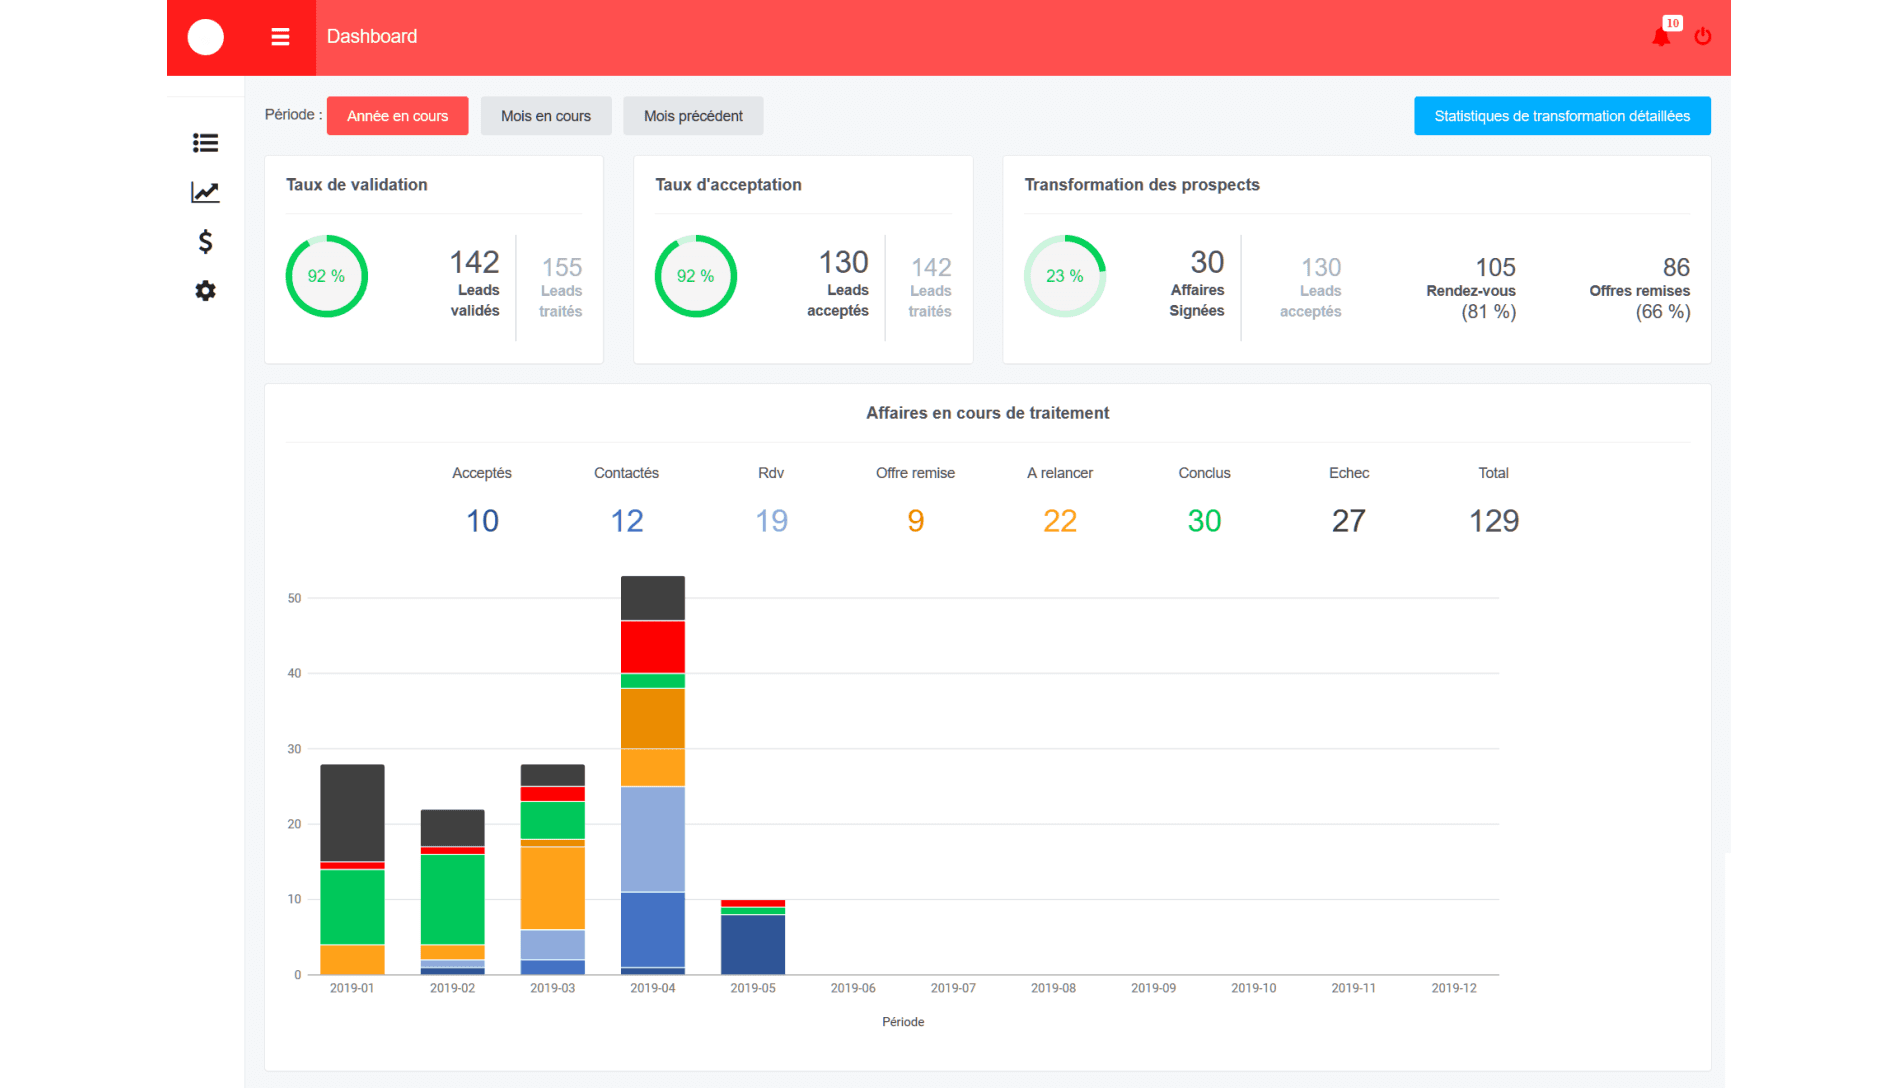The image size is (1898, 1088).
Task: Click the 92 % acceptance rate gauge
Action: [696, 276]
